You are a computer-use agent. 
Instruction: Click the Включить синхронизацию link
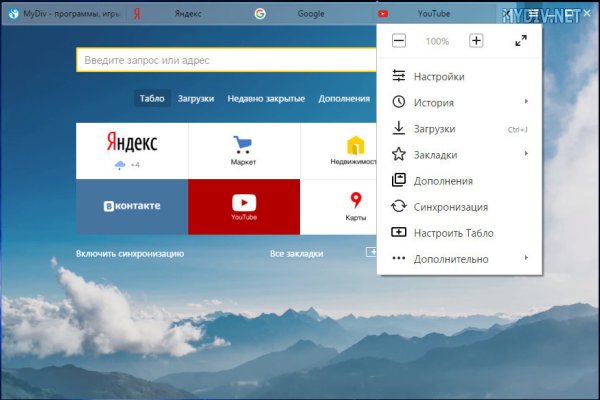click(130, 254)
